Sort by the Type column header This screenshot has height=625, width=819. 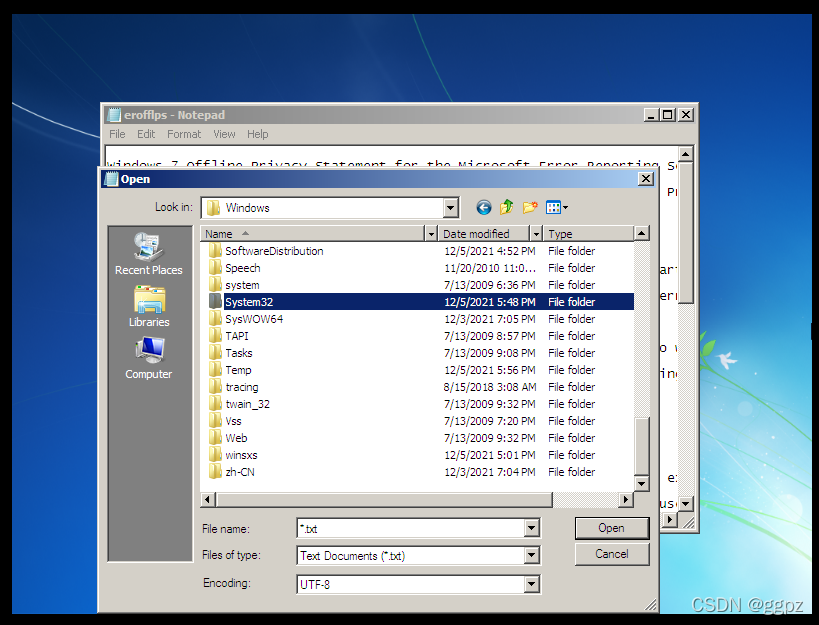pos(589,234)
